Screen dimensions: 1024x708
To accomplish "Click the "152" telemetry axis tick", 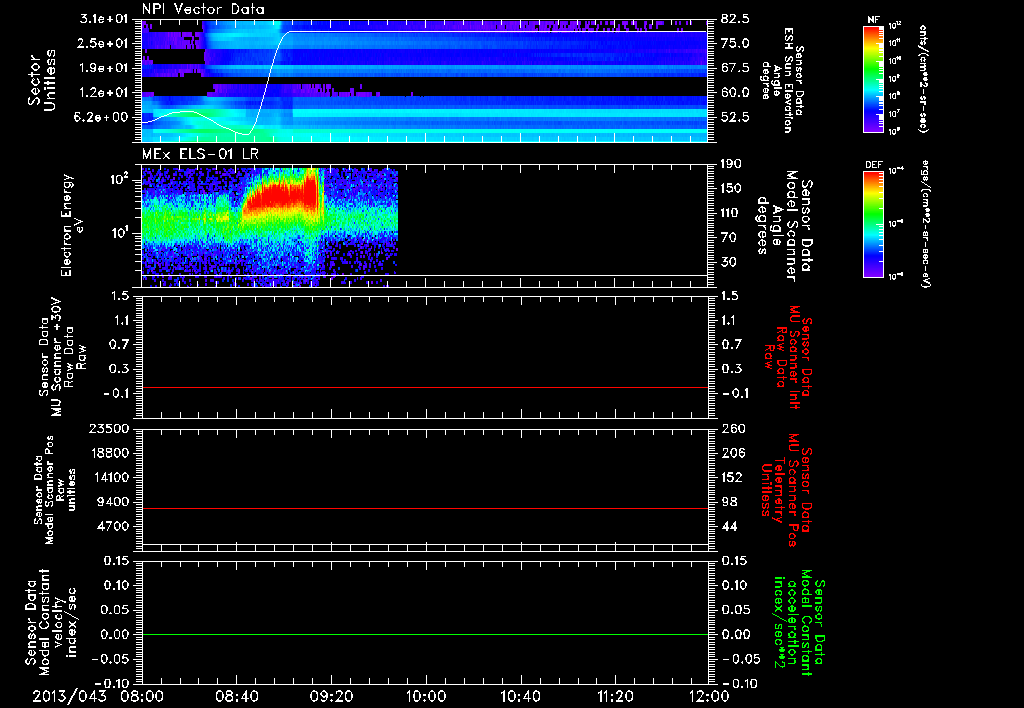I will 731,477.
